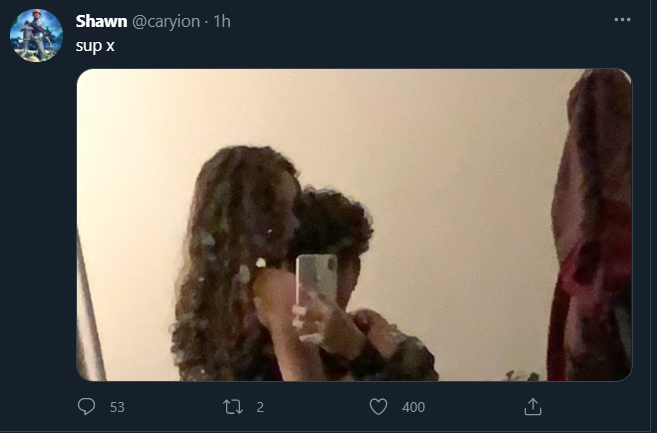Click empty space between like count and share
The image size is (657, 433).
coord(475,407)
